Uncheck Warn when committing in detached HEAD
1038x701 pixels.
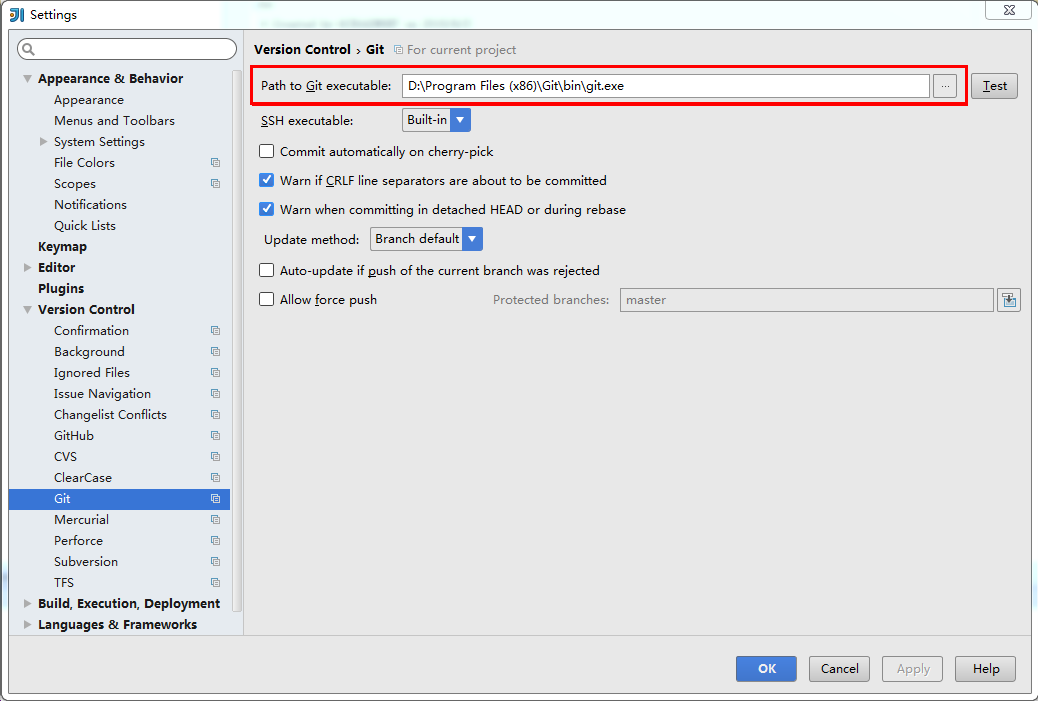click(267, 209)
